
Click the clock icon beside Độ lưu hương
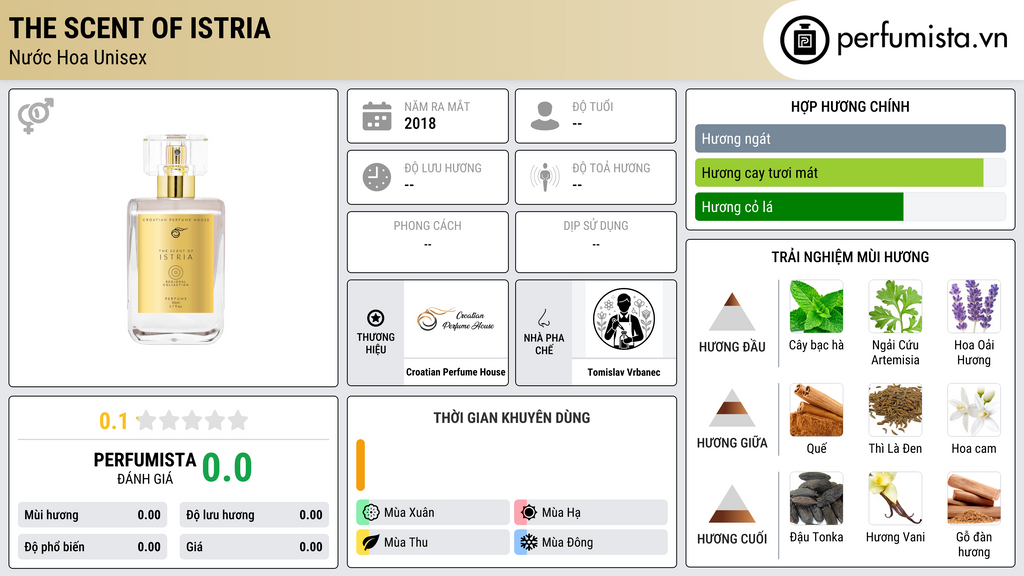(x=377, y=177)
